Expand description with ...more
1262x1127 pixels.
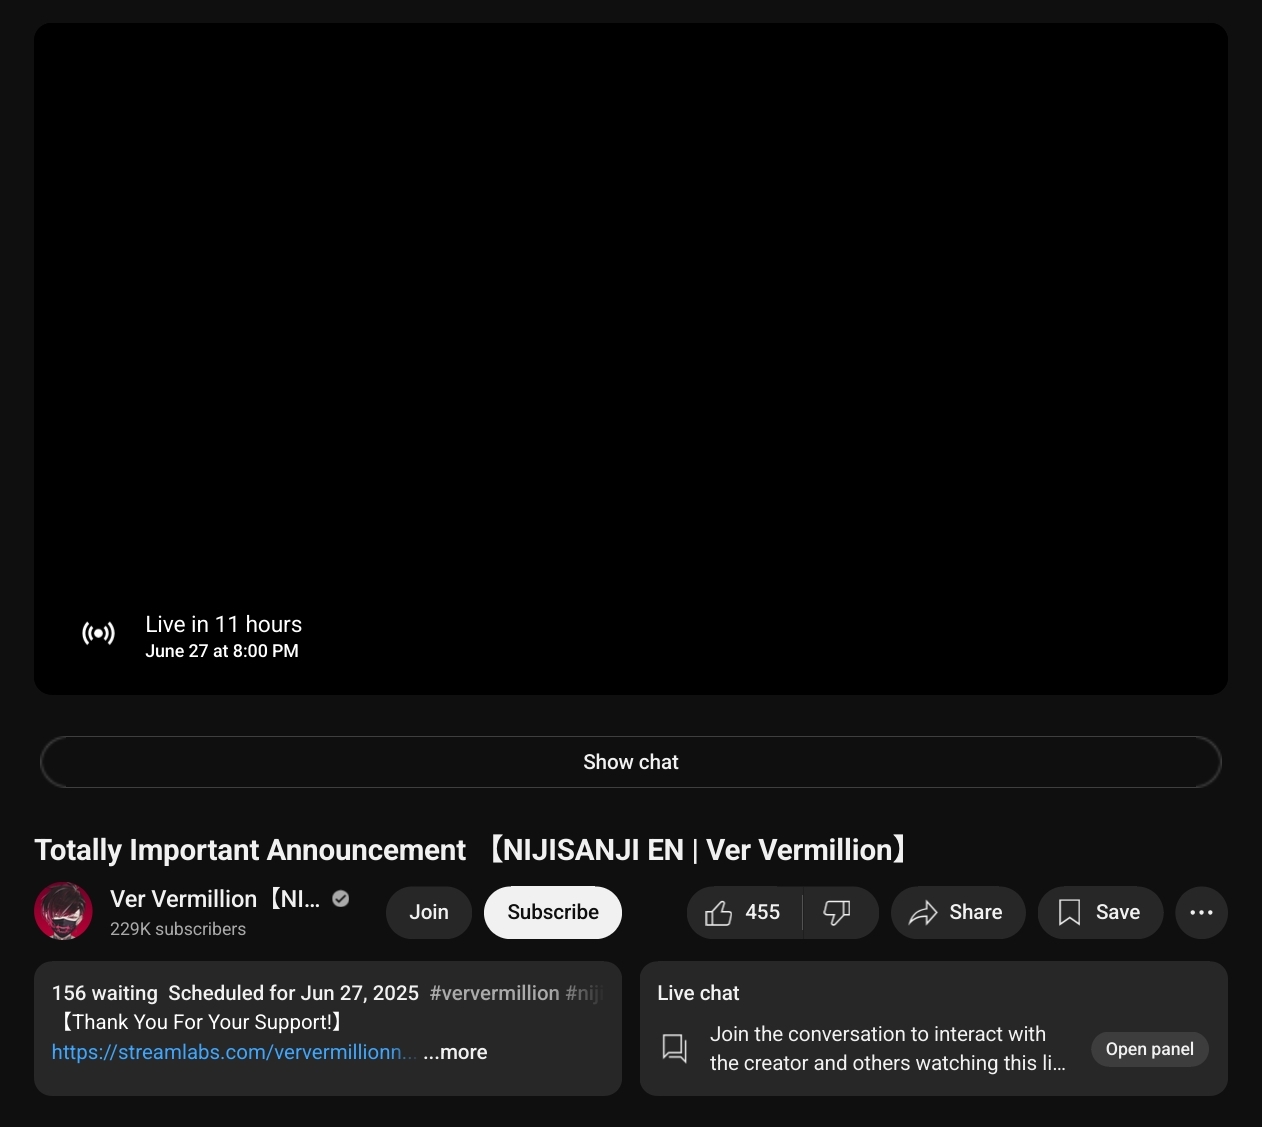click(x=455, y=1052)
